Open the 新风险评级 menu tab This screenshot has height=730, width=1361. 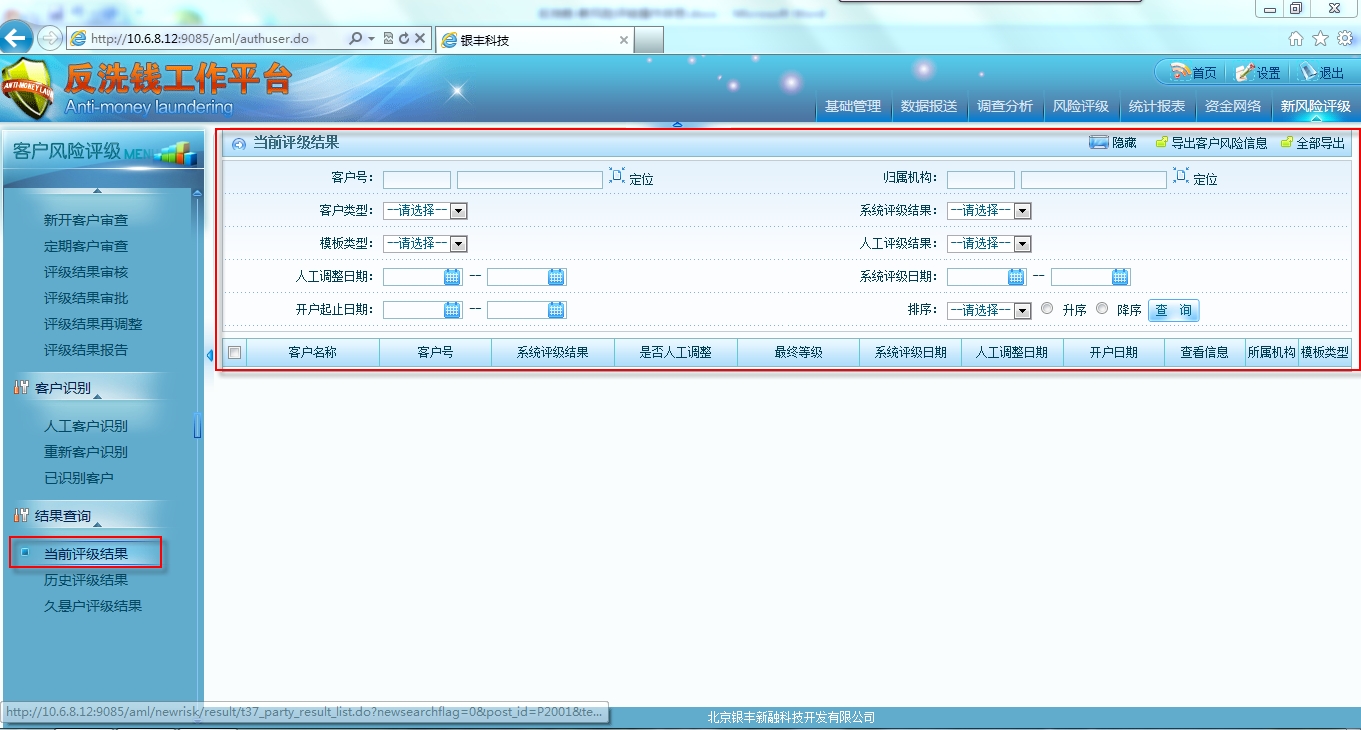1314,106
